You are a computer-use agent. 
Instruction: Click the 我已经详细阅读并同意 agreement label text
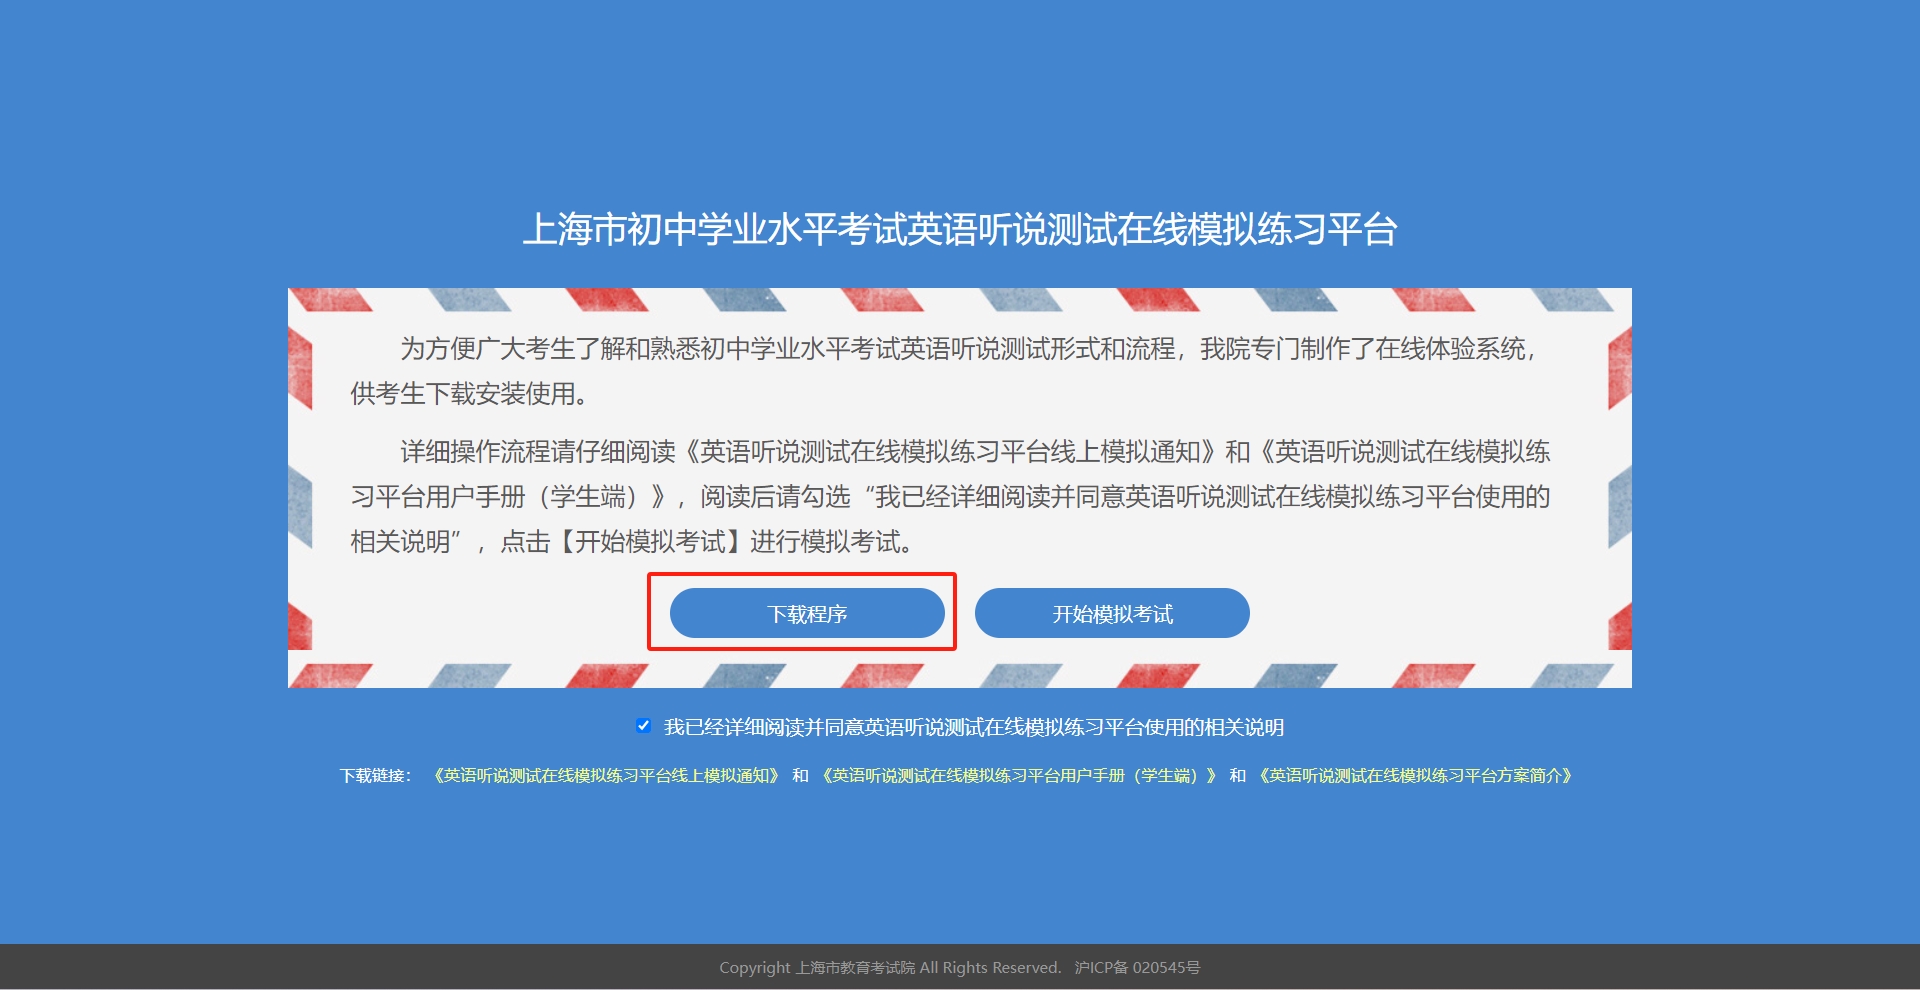973,727
